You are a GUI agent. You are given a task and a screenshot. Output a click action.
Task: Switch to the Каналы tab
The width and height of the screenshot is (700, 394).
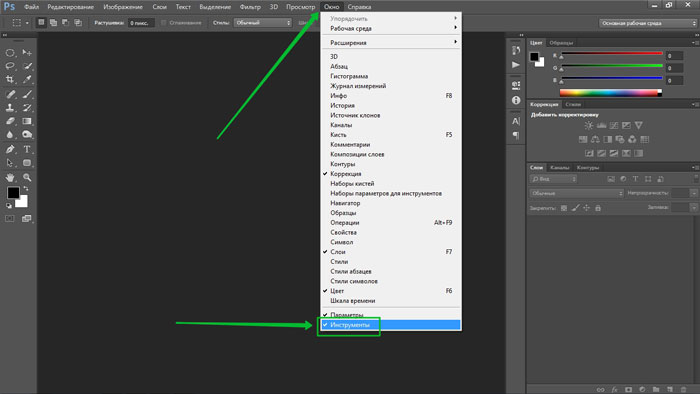tap(559, 168)
